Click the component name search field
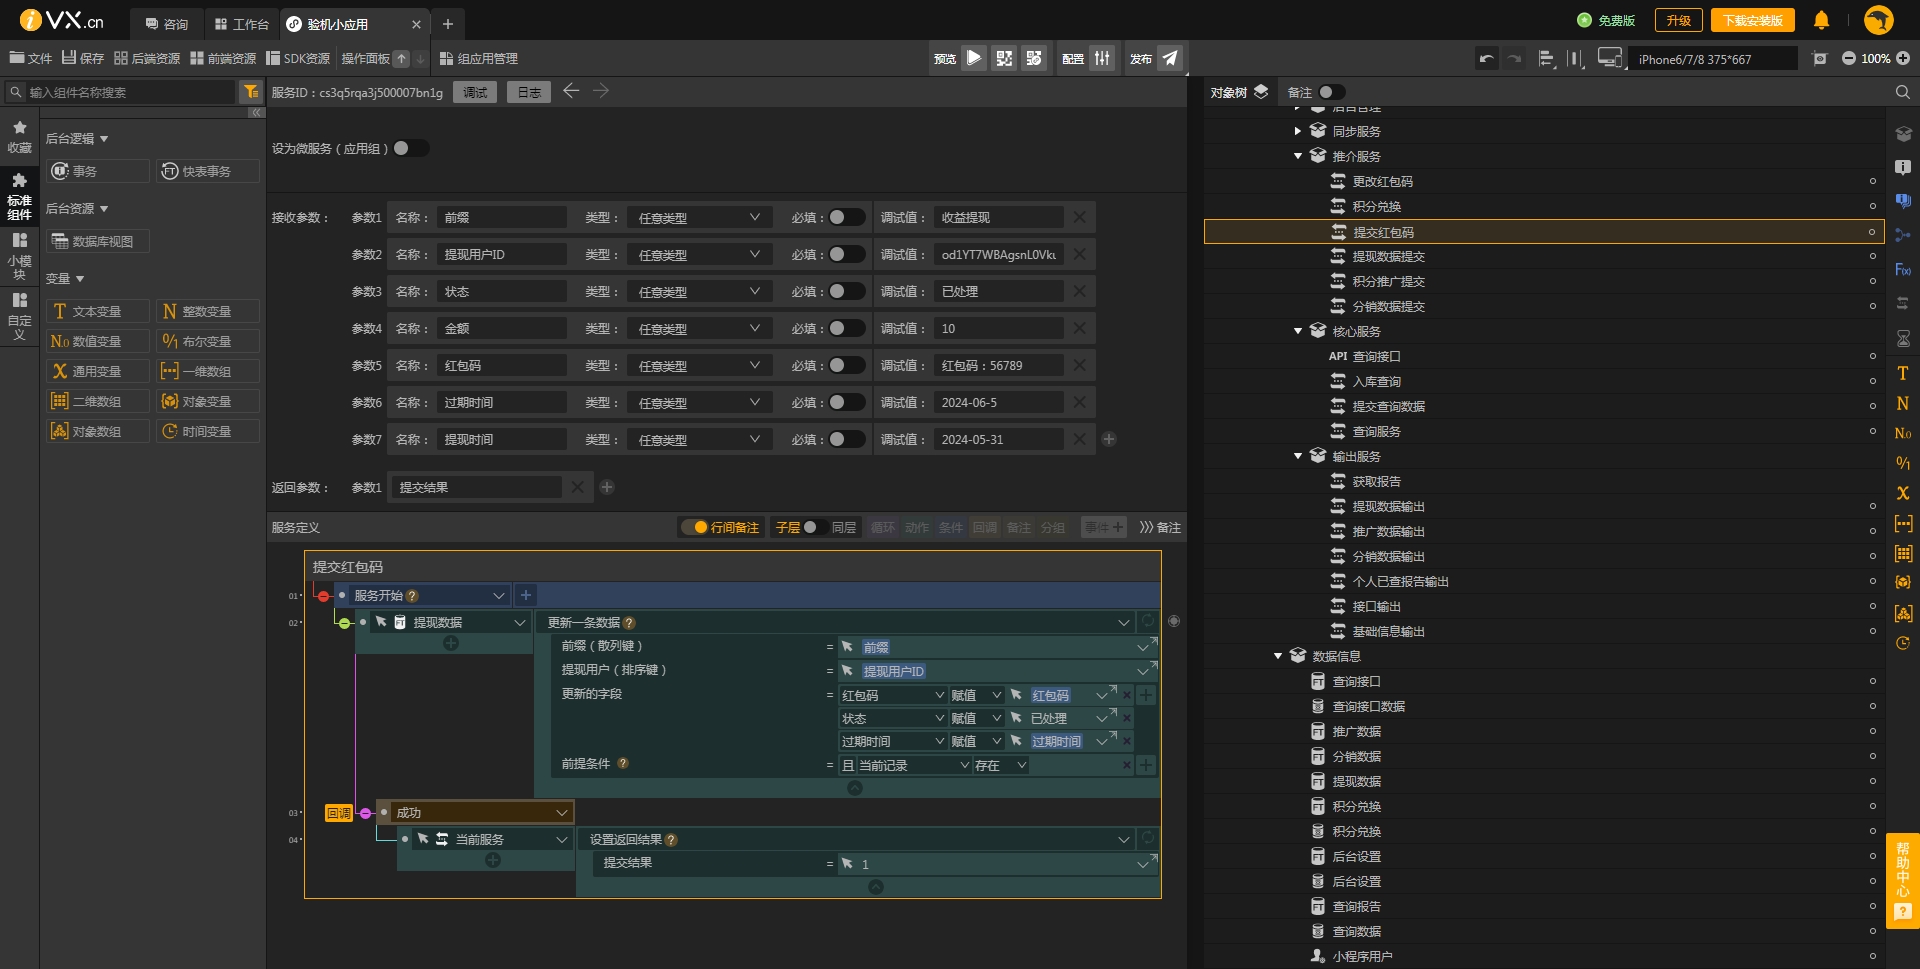Screen dimensions: 1920x969 click(130, 92)
